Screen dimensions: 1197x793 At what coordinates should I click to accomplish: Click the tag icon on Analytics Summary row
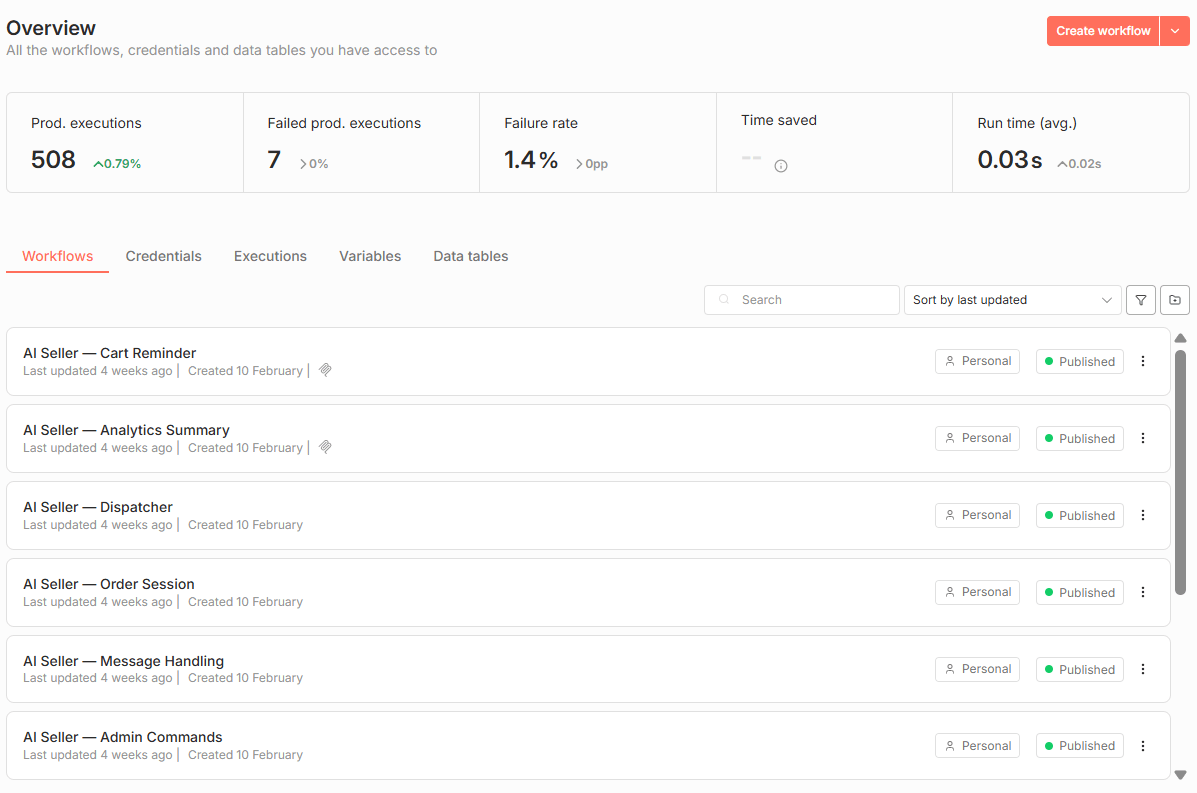[325, 447]
